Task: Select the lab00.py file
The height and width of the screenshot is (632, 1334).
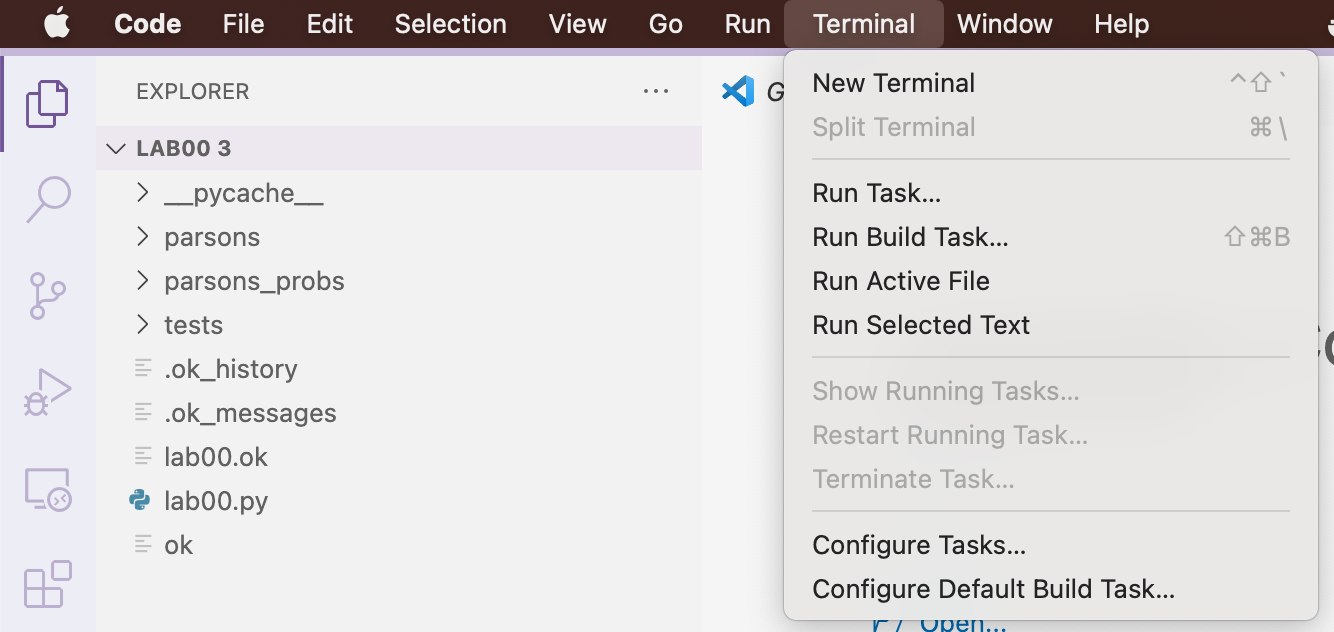Action: (x=216, y=500)
